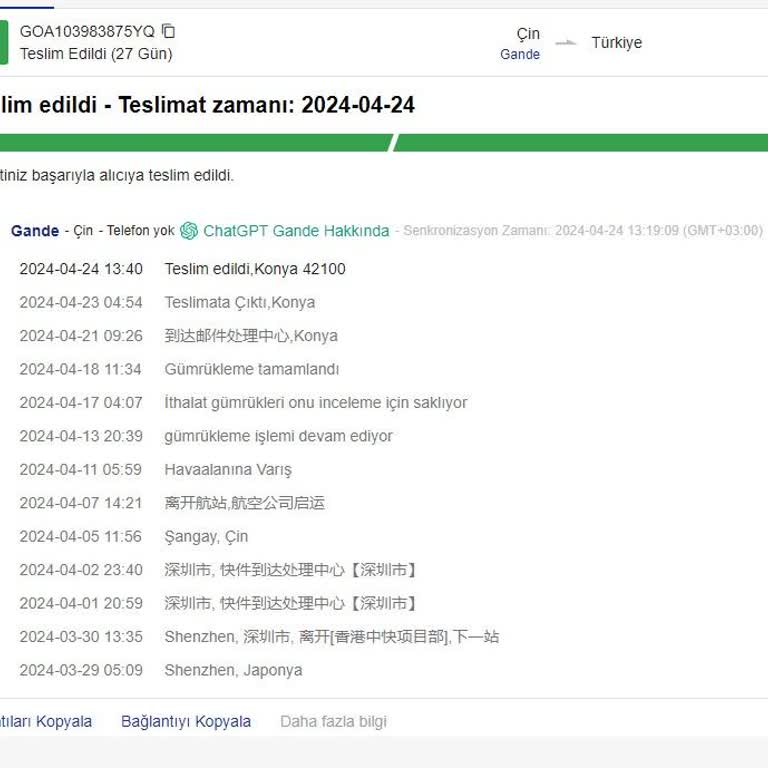Screen dimensions: 768x768
Task: Select the 2024-04-07 14:21 airline departure event
Action: pyautogui.click(x=244, y=503)
